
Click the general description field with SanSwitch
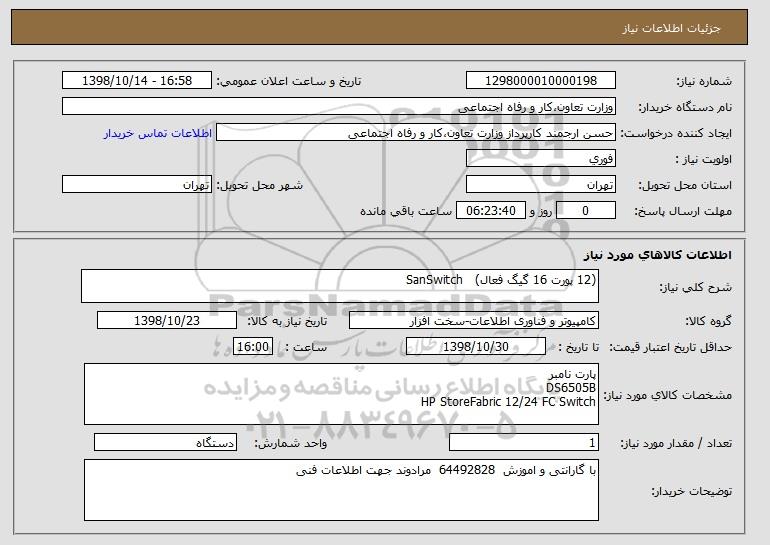tap(340, 286)
